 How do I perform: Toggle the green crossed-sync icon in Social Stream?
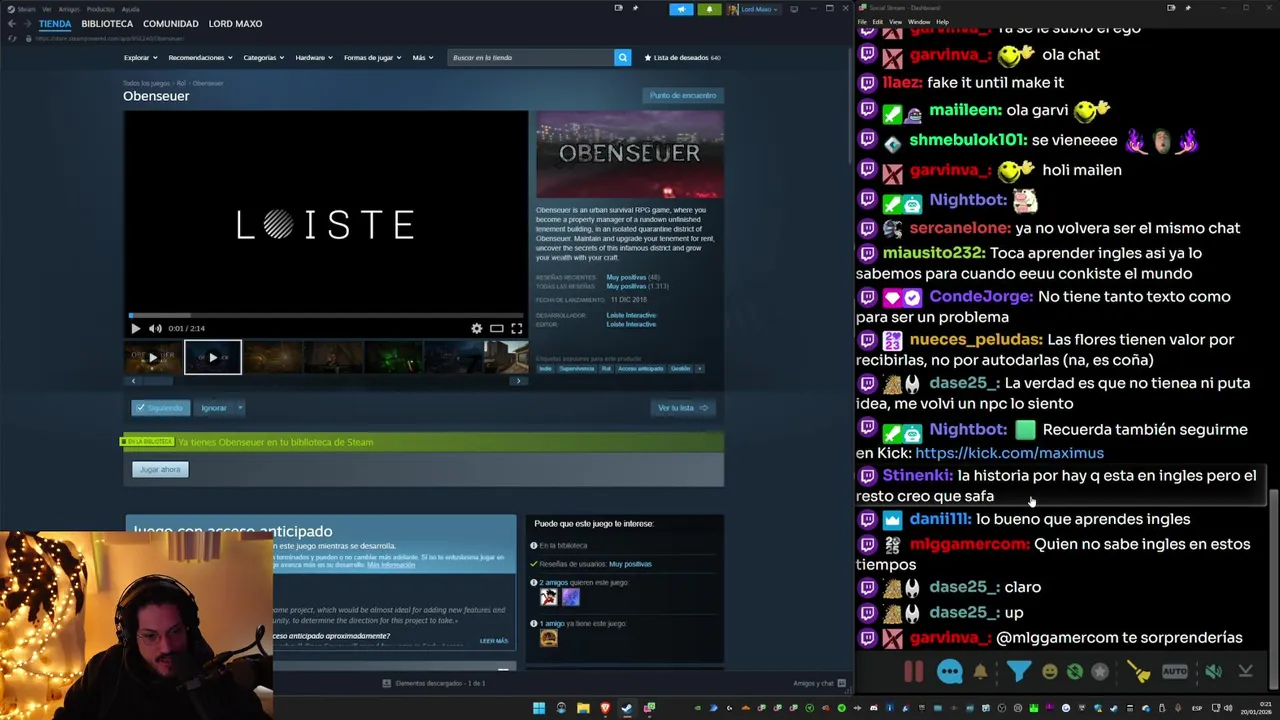point(1075,672)
